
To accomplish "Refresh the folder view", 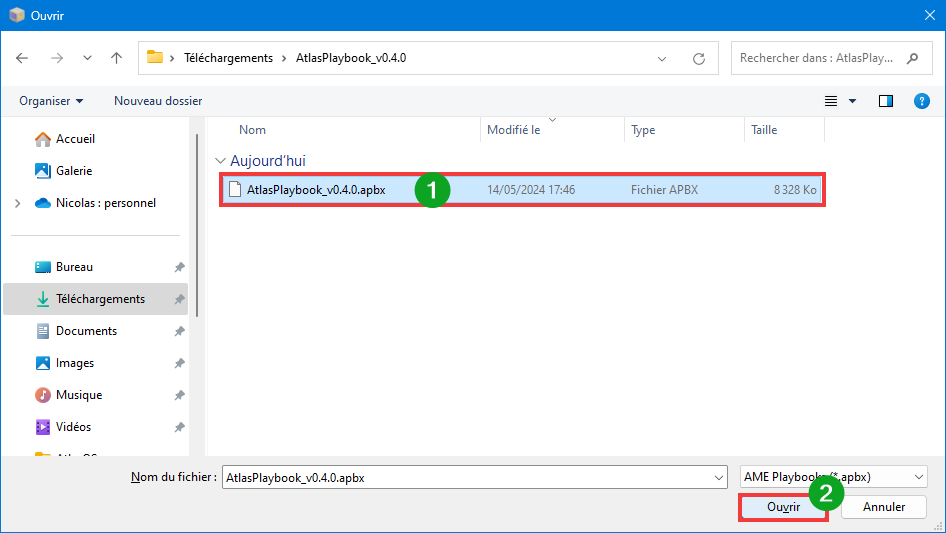I will click(x=699, y=59).
